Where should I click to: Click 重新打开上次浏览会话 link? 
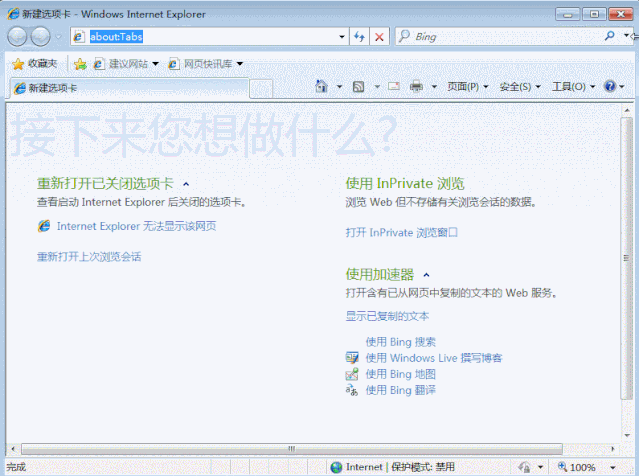click(x=89, y=257)
